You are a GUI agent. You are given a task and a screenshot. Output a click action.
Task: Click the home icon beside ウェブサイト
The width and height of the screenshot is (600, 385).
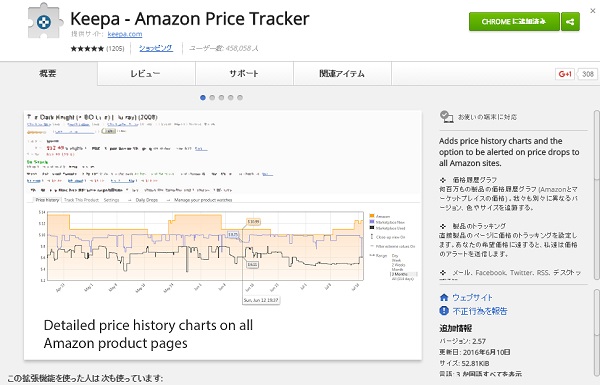coord(444,297)
